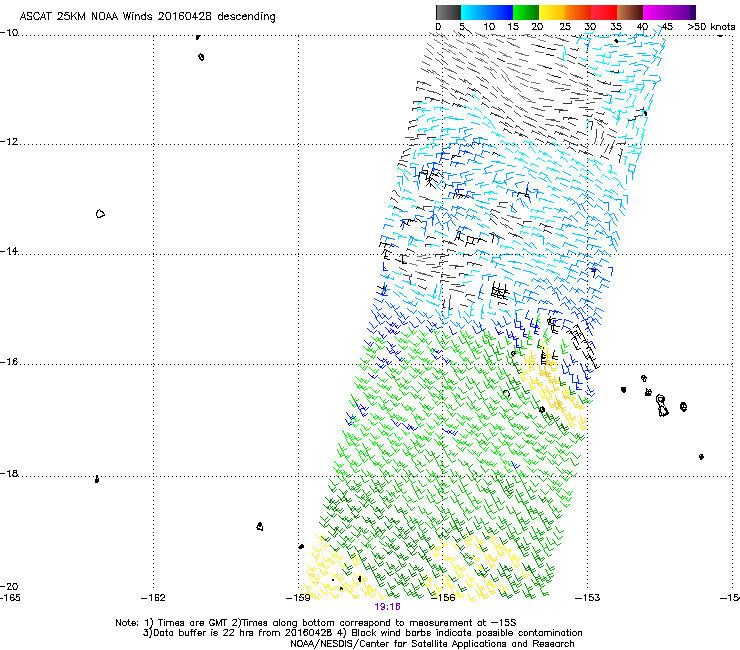Click the '-159' longitude axis label
The image size is (740, 650).
pyautogui.click(x=298, y=598)
